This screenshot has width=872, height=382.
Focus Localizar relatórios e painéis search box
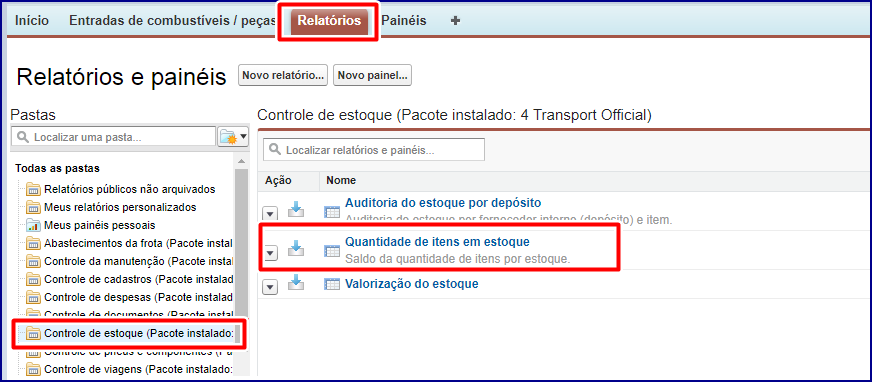tap(374, 150)
